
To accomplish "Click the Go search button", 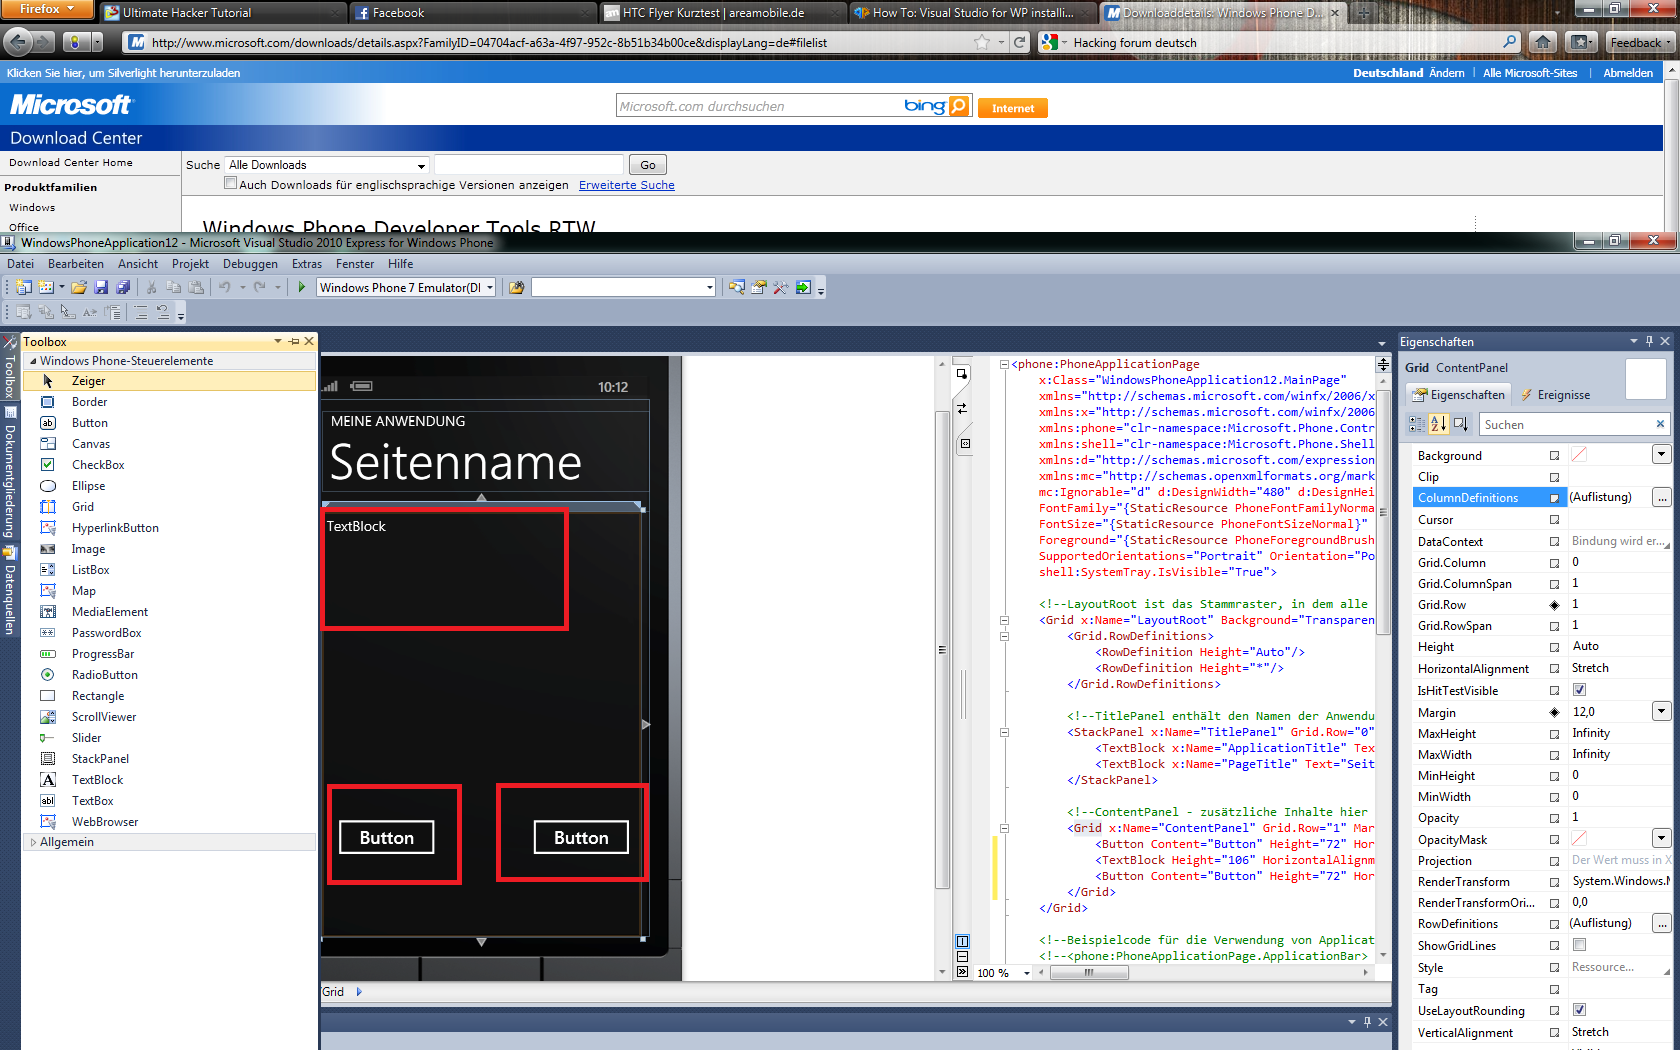I will [648, 165].
